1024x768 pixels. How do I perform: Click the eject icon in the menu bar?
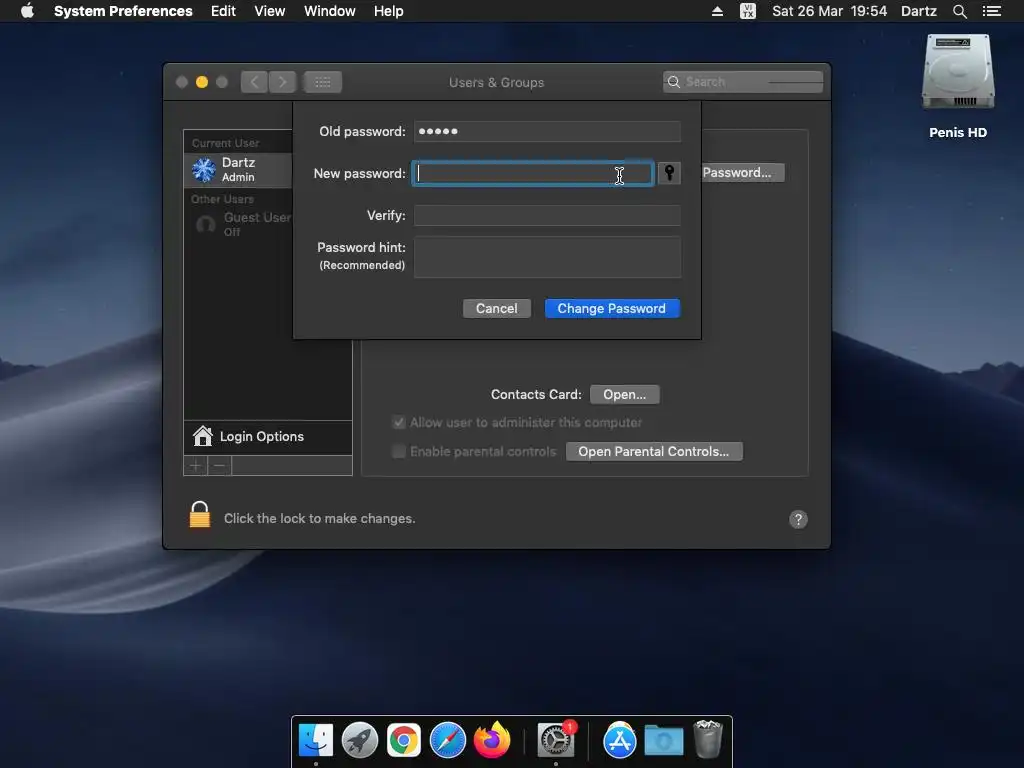coord(717,11)
